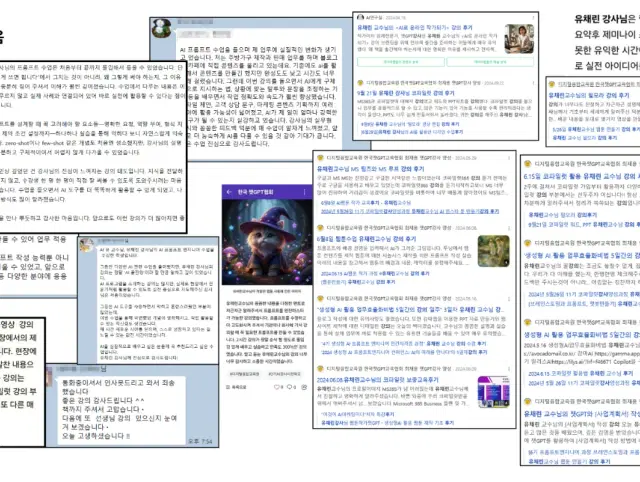Open more options for 6월4일 팀툰수업 result
The width and height of the screenshot is (640, 482).
click(x=509, y=228)
